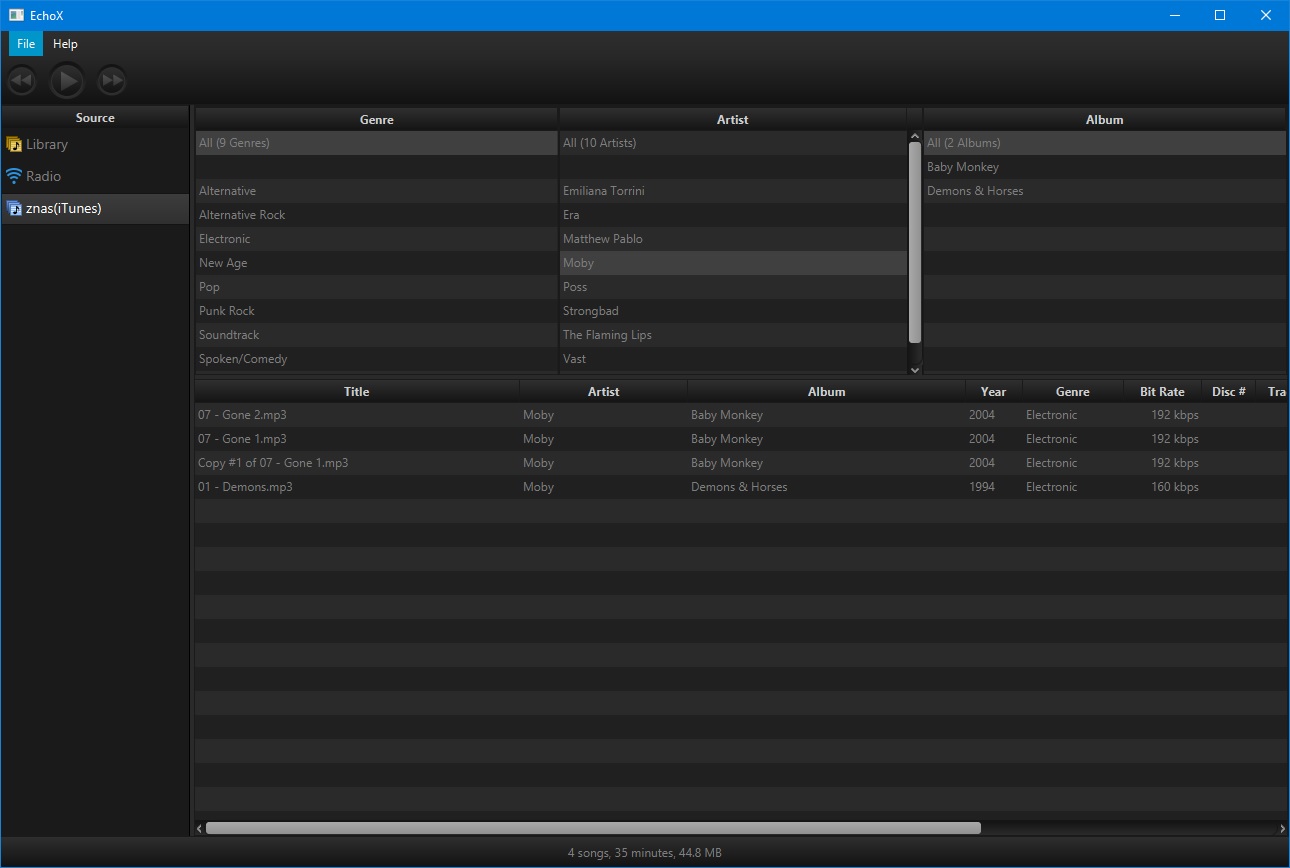Click the status bar song summary text
Viewport: 1290px width, 868px height.
[645, 853]
